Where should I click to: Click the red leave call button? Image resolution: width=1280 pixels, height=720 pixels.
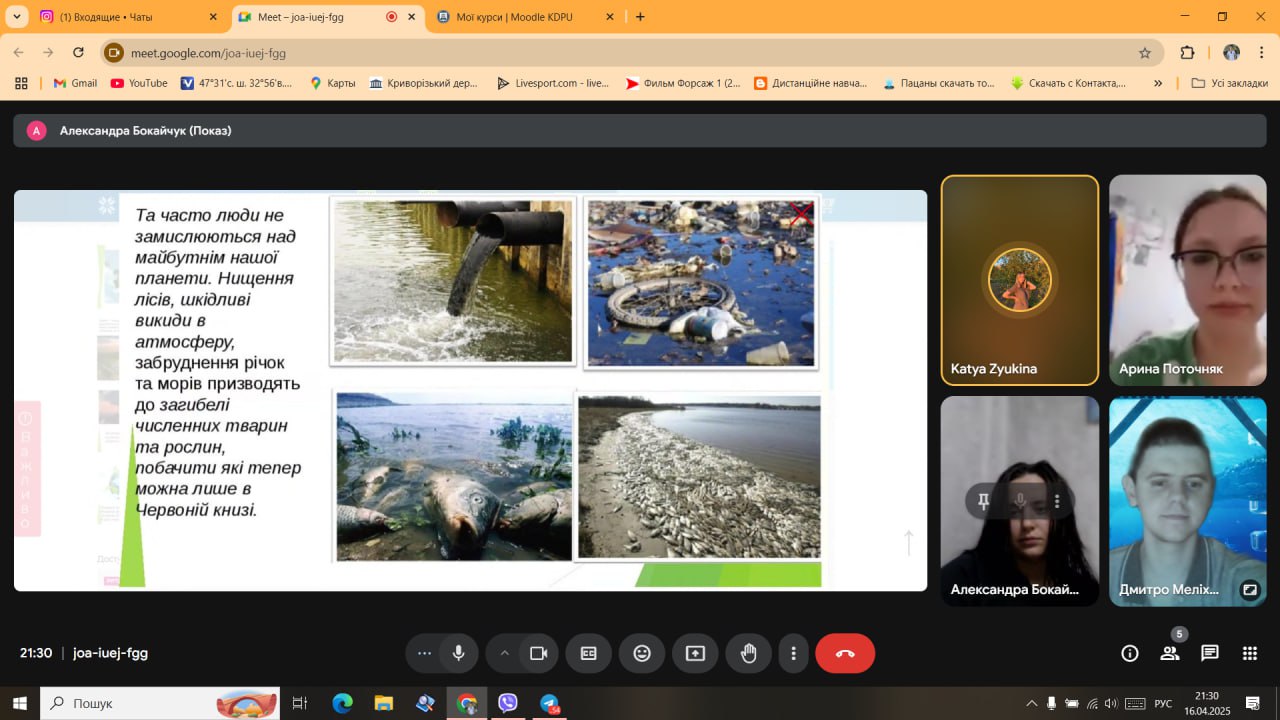845,653
